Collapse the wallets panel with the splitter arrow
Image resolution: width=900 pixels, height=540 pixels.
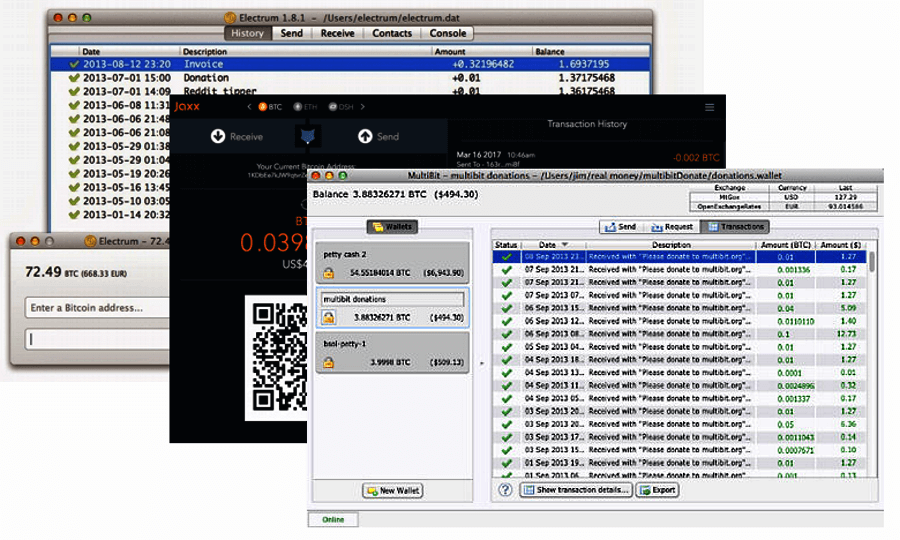[x=481, y=364]
